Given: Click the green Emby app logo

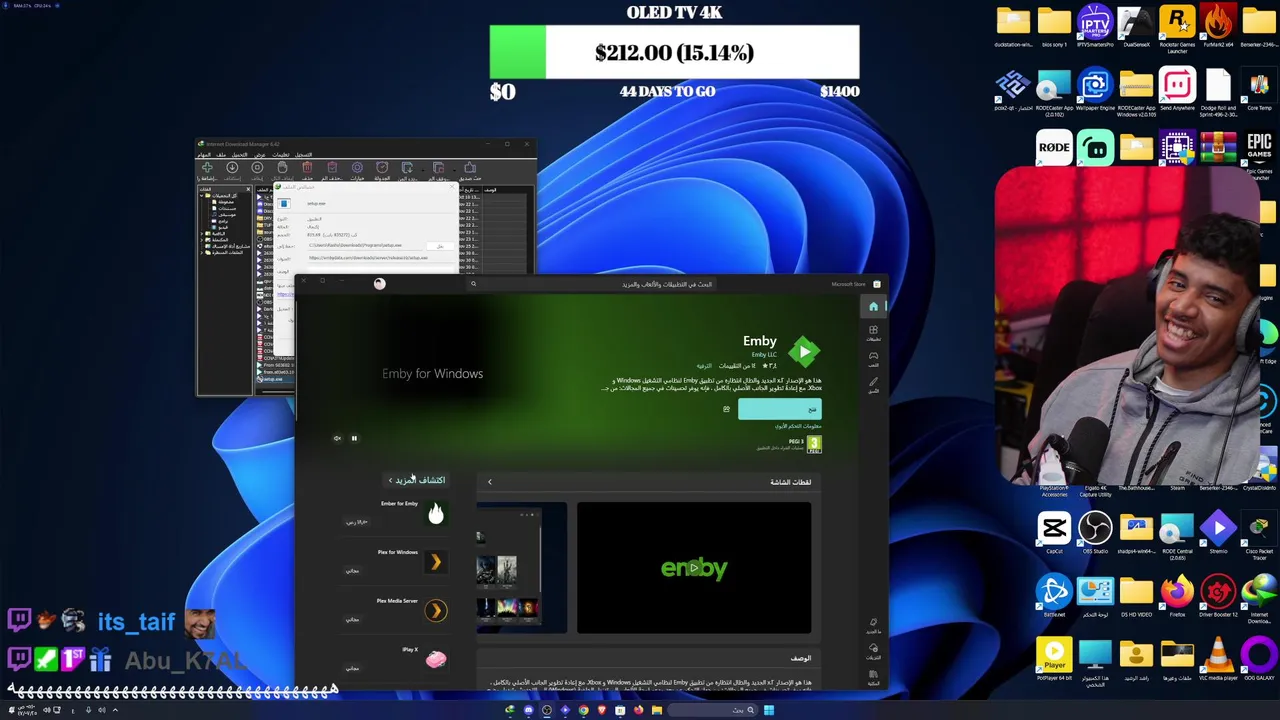Looking at the screenshot, I should 804,352.
